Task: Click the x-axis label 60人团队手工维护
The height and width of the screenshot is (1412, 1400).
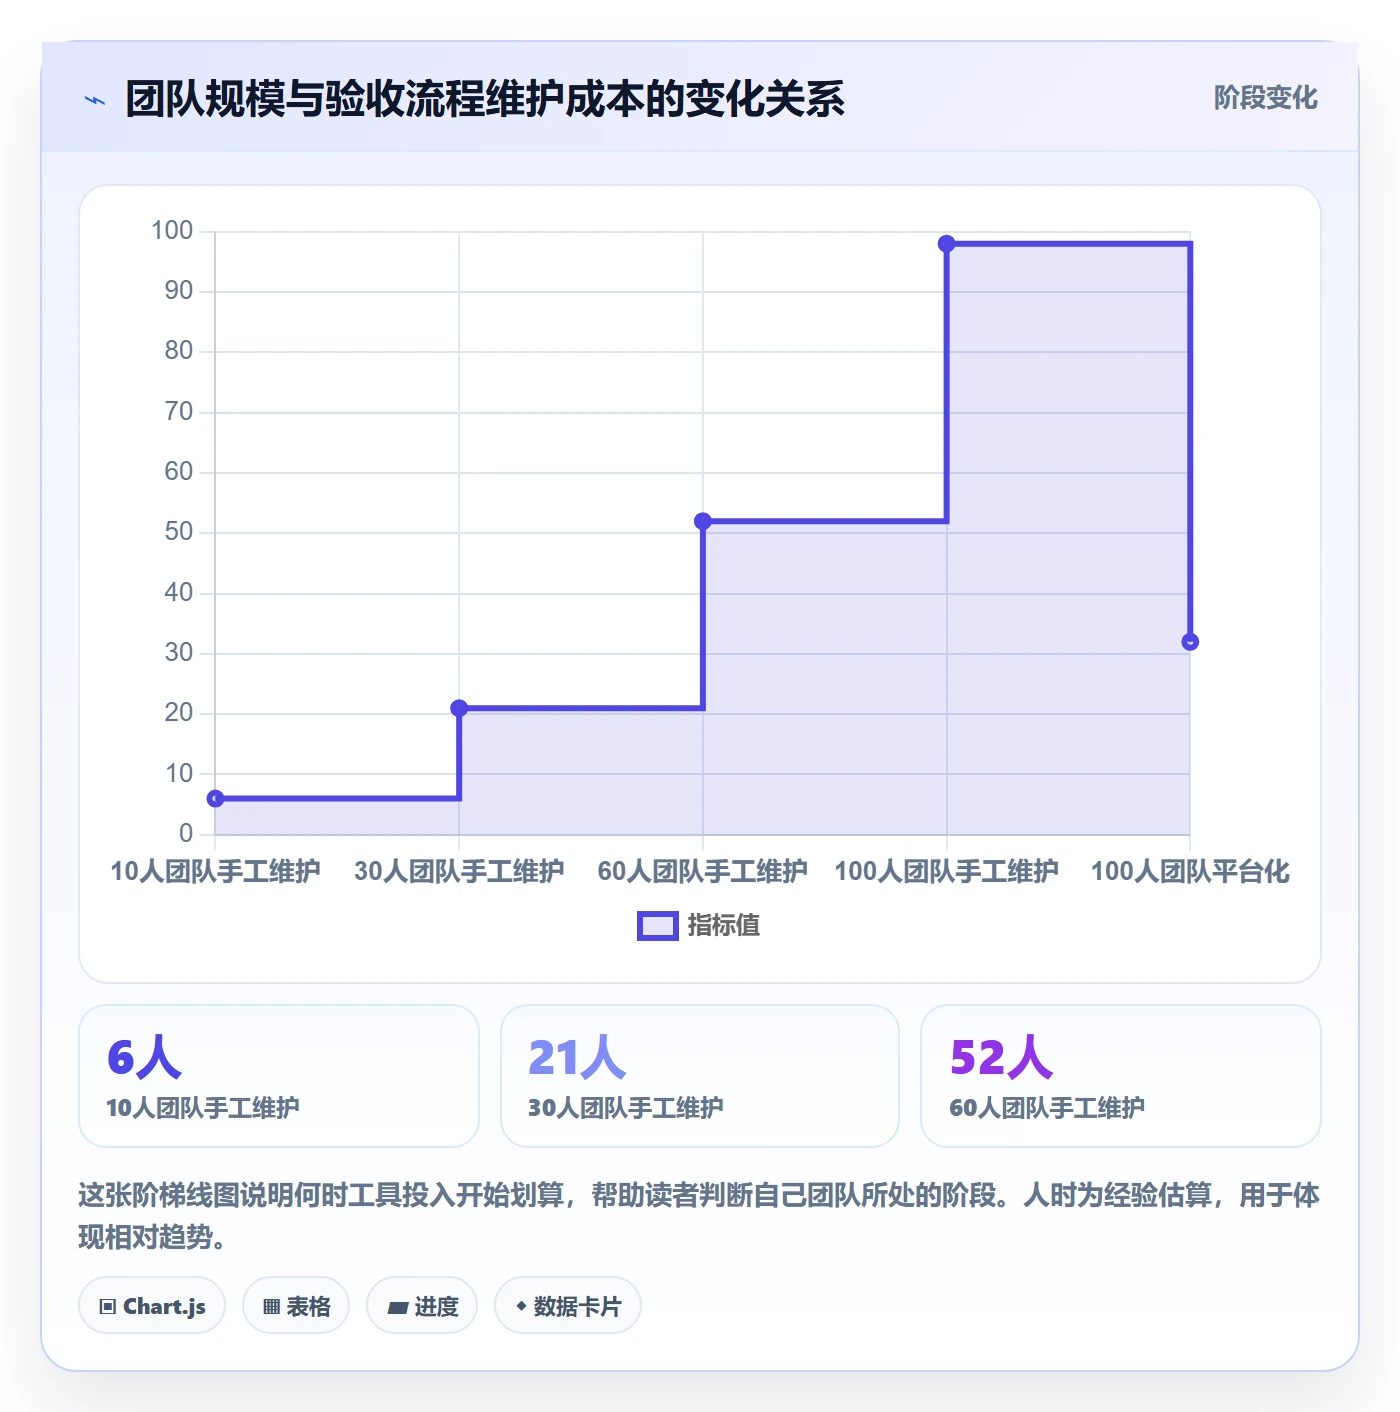Action: pyautogui.click(x=703, y=871)
